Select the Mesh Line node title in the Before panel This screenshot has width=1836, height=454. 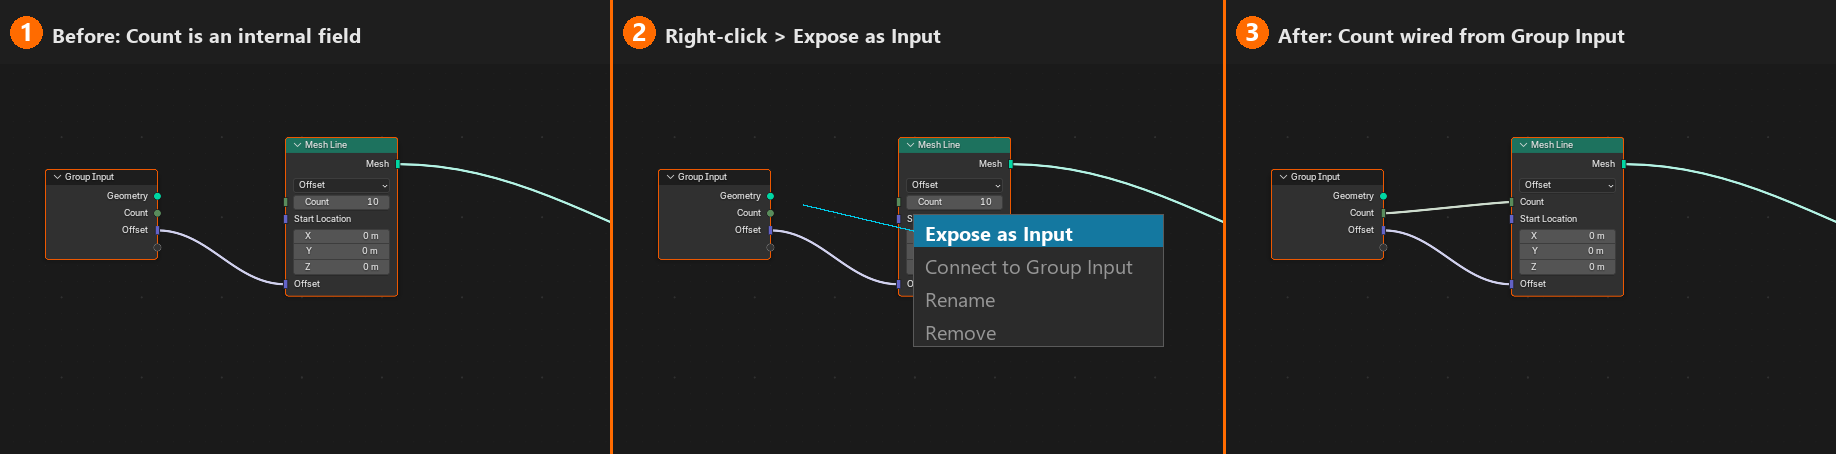point(326,145)
